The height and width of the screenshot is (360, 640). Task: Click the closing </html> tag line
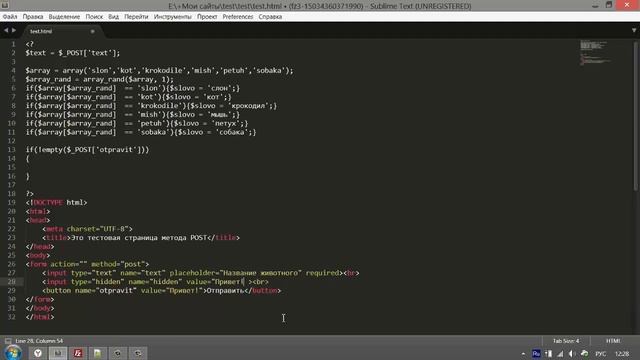40,317
